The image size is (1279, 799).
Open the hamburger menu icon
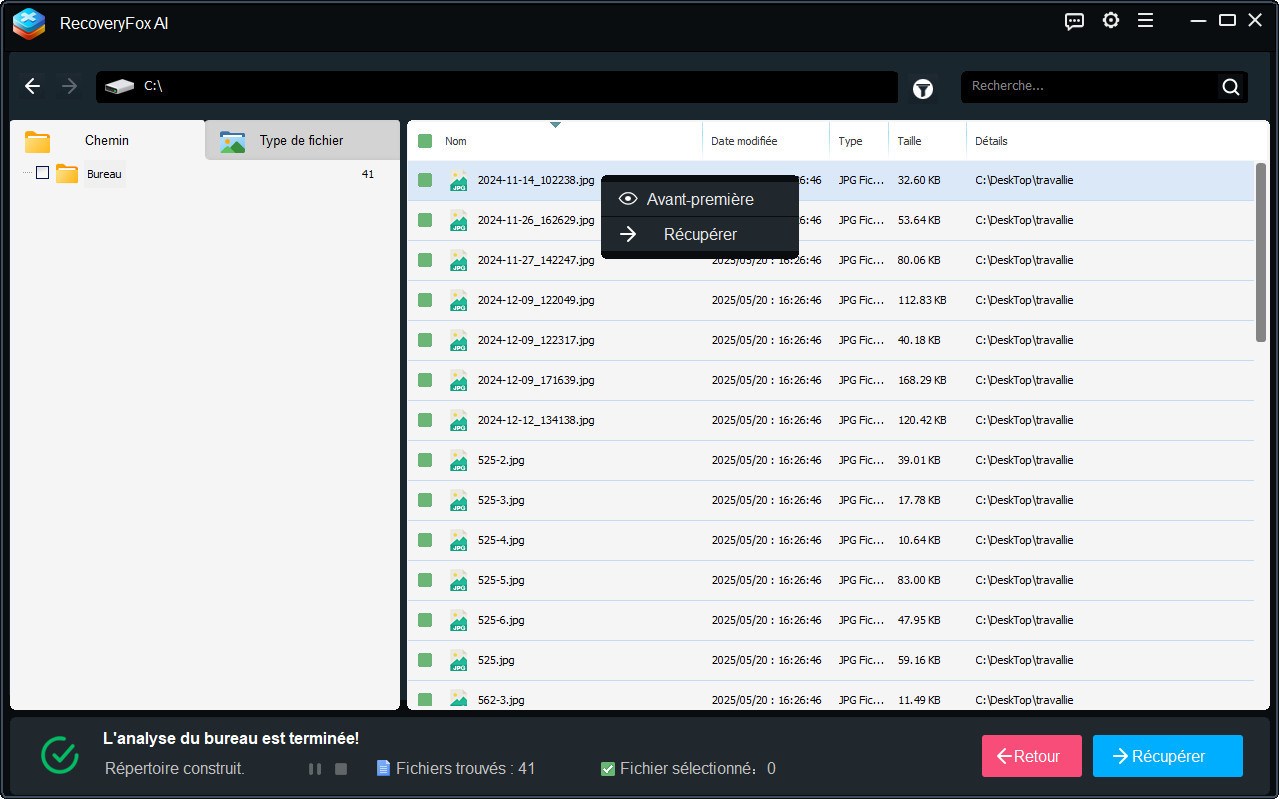click(x=1146, y=21)
